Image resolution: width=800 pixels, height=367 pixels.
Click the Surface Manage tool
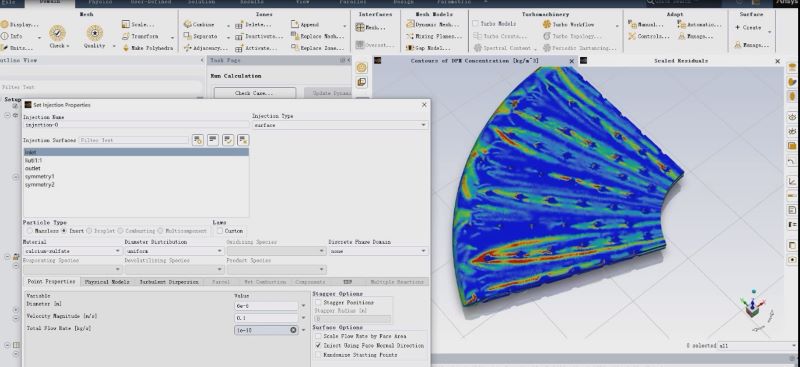click(752, 45)
